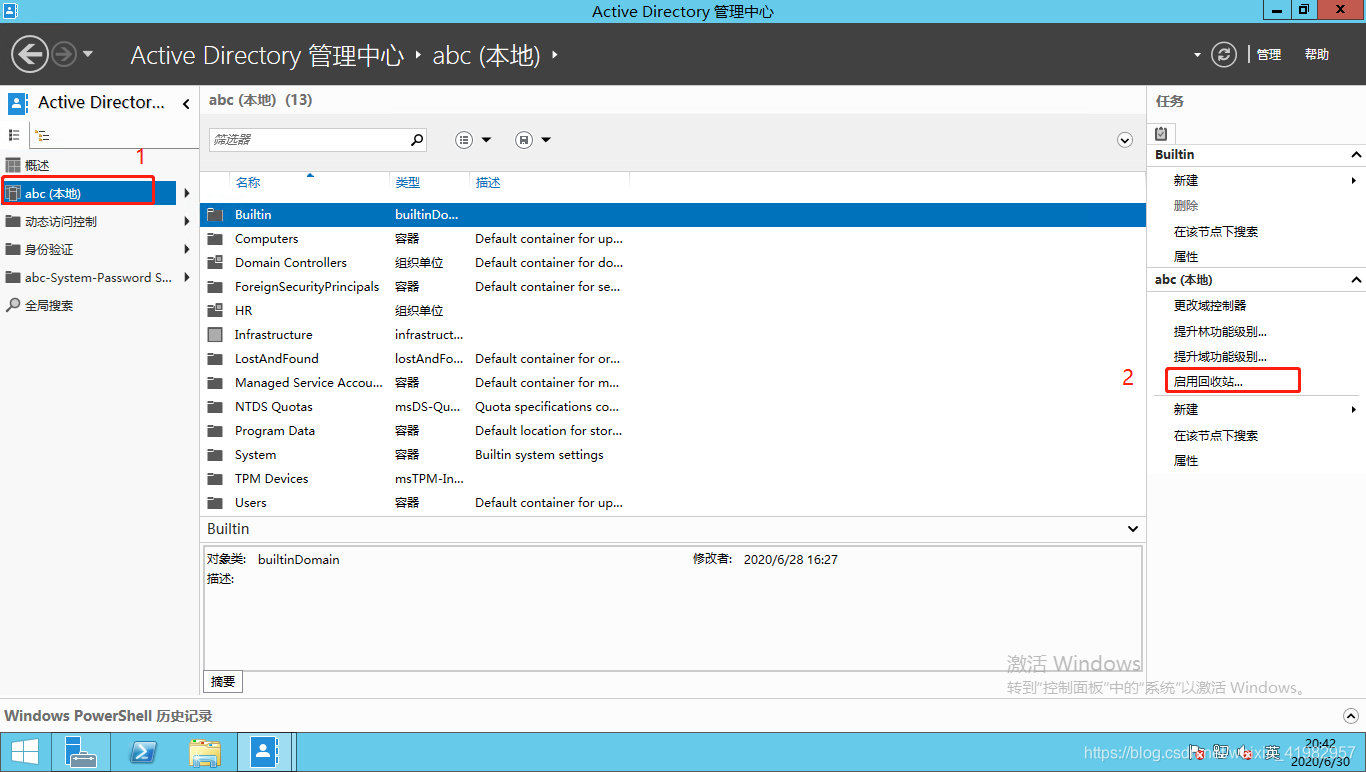
Task: Expand the filter criteria chevron
Action: (x=1125, y=140)
